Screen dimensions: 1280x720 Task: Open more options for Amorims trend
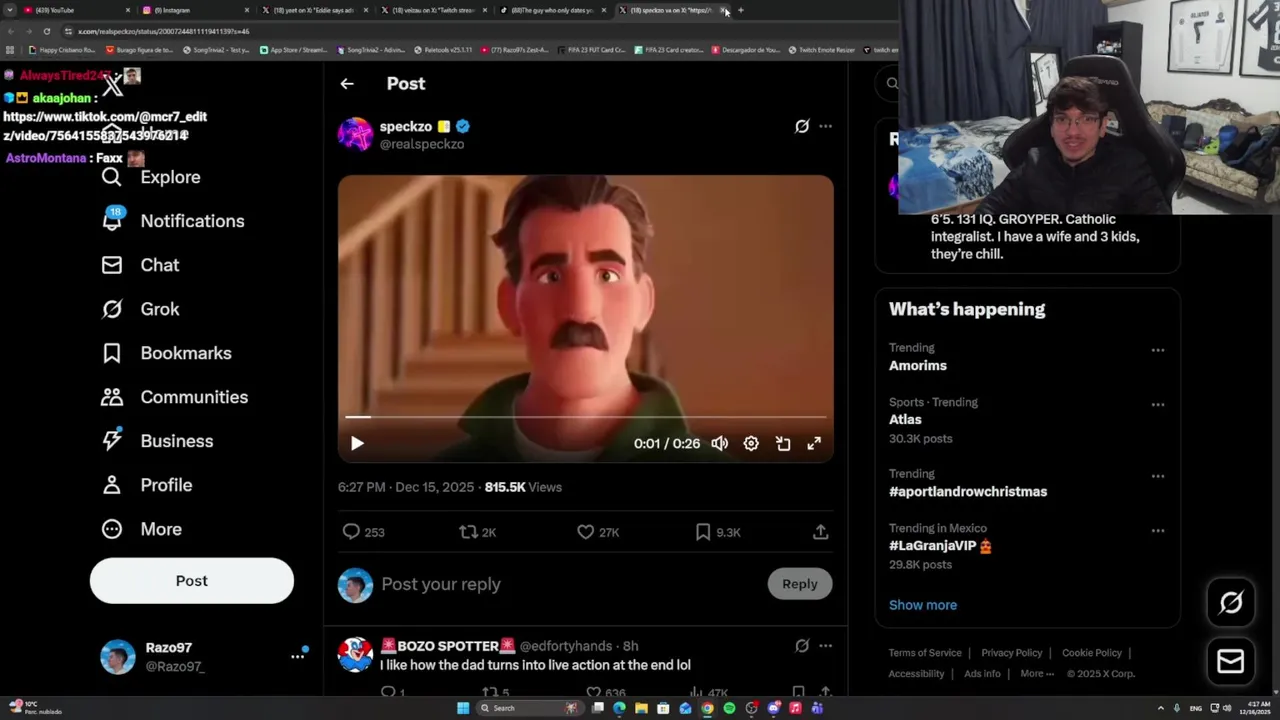coord(1158,350)
